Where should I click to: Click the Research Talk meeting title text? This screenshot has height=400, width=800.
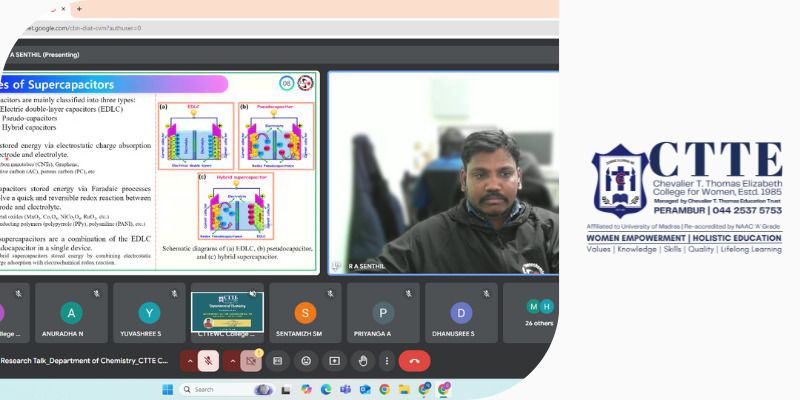point(84,361)
